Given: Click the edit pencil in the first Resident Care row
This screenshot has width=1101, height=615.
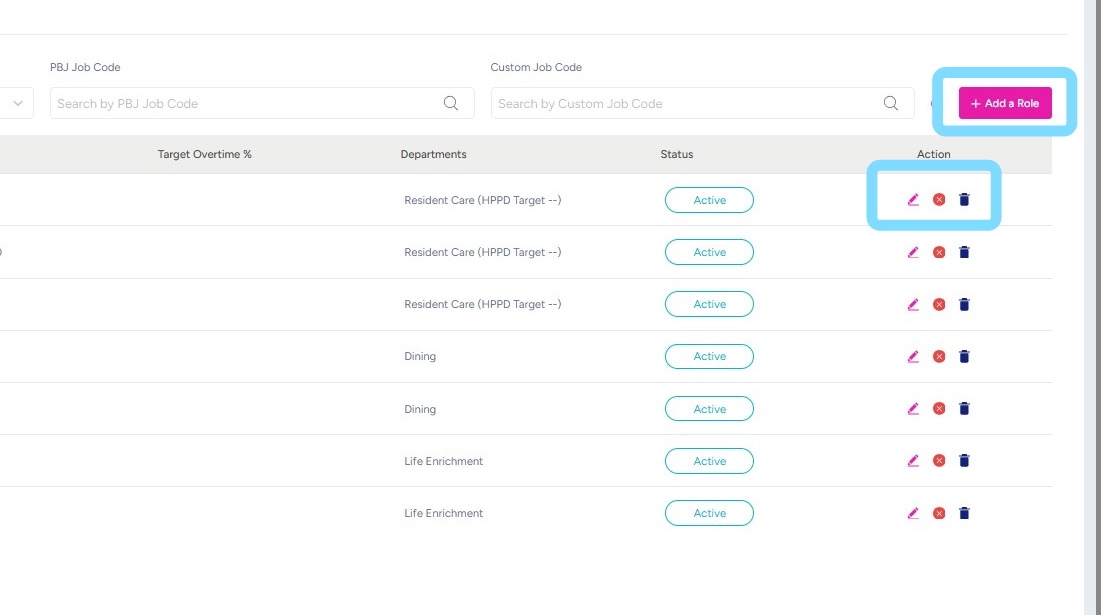Looking at the screenshot, I should 913,200.
